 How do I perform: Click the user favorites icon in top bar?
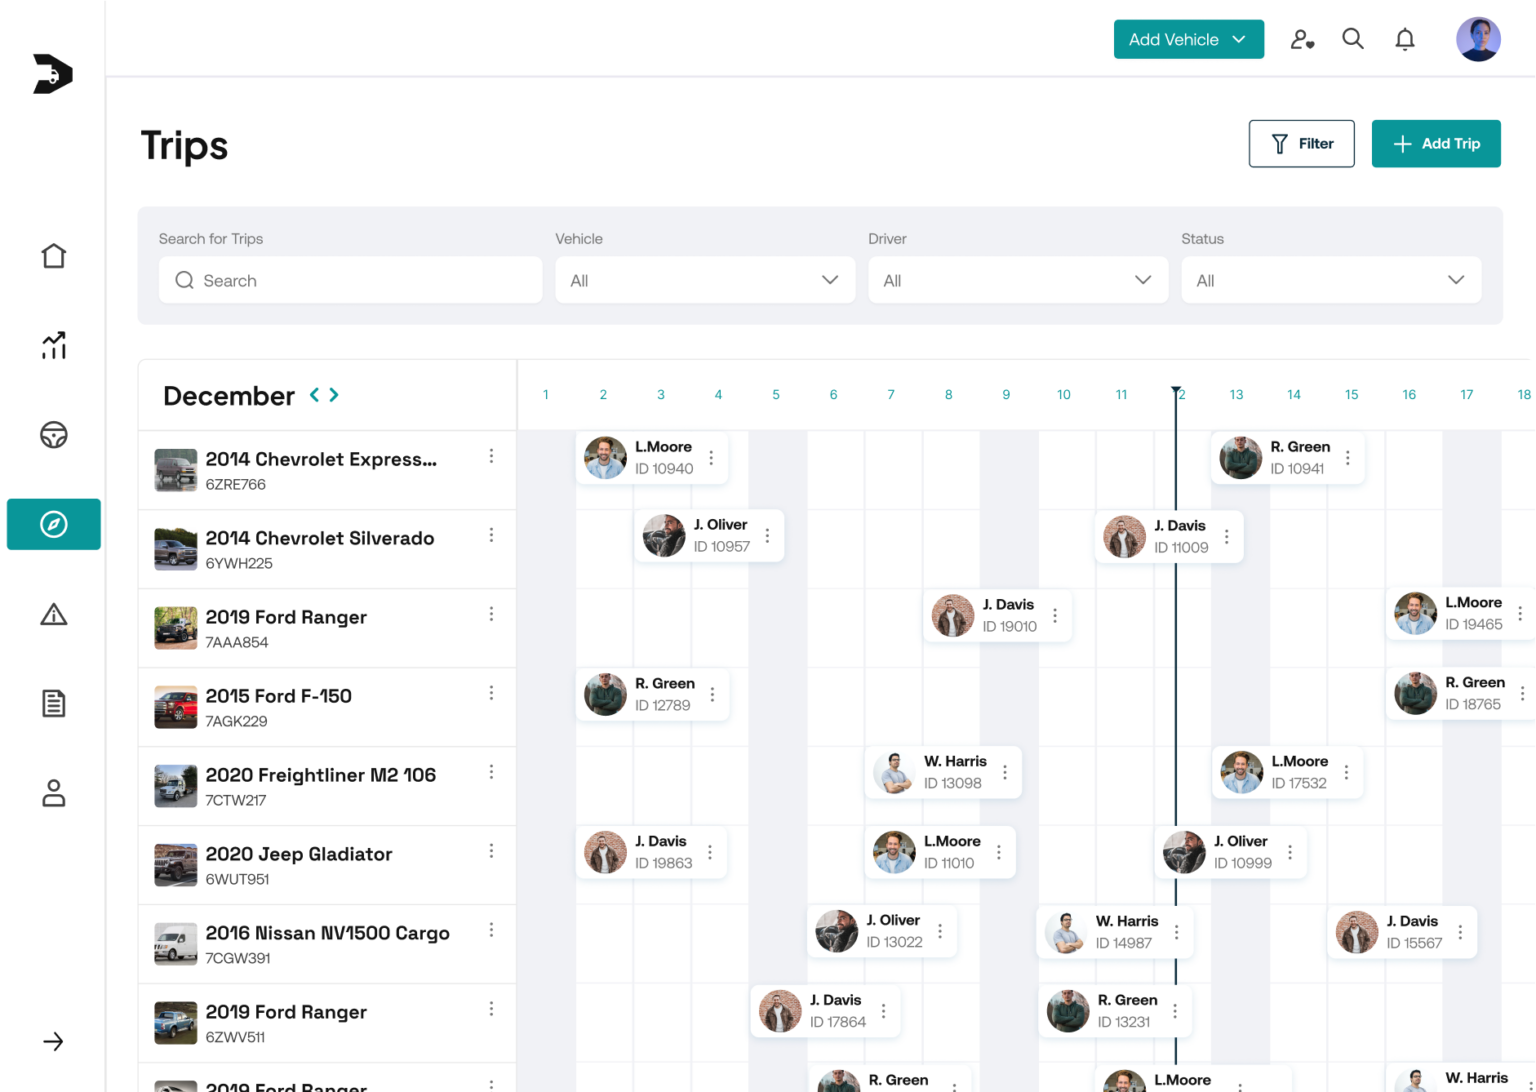pyautogui.click(x=1301, y=39)
